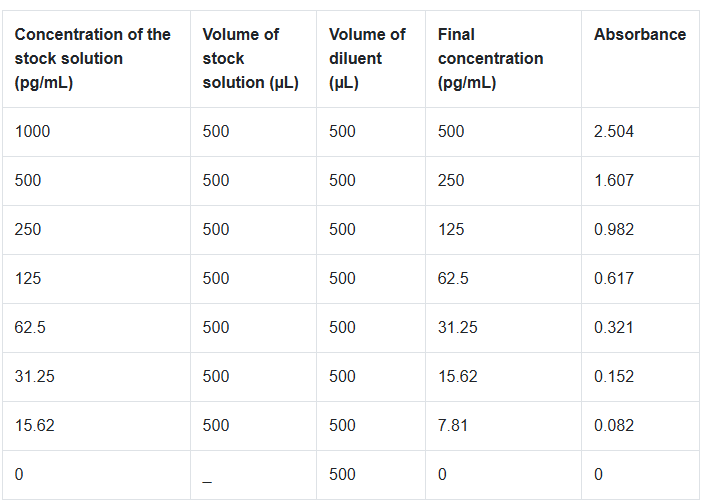Screen dimensions: 706x504
Task: Click the Volume of stock solution header
Action: click(x=250, y=58)
